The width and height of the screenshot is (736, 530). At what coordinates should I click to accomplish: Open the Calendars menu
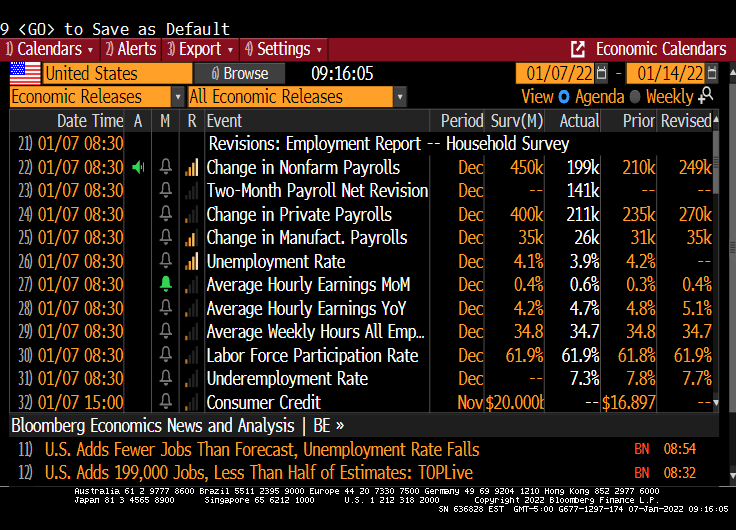pos(48,49)
